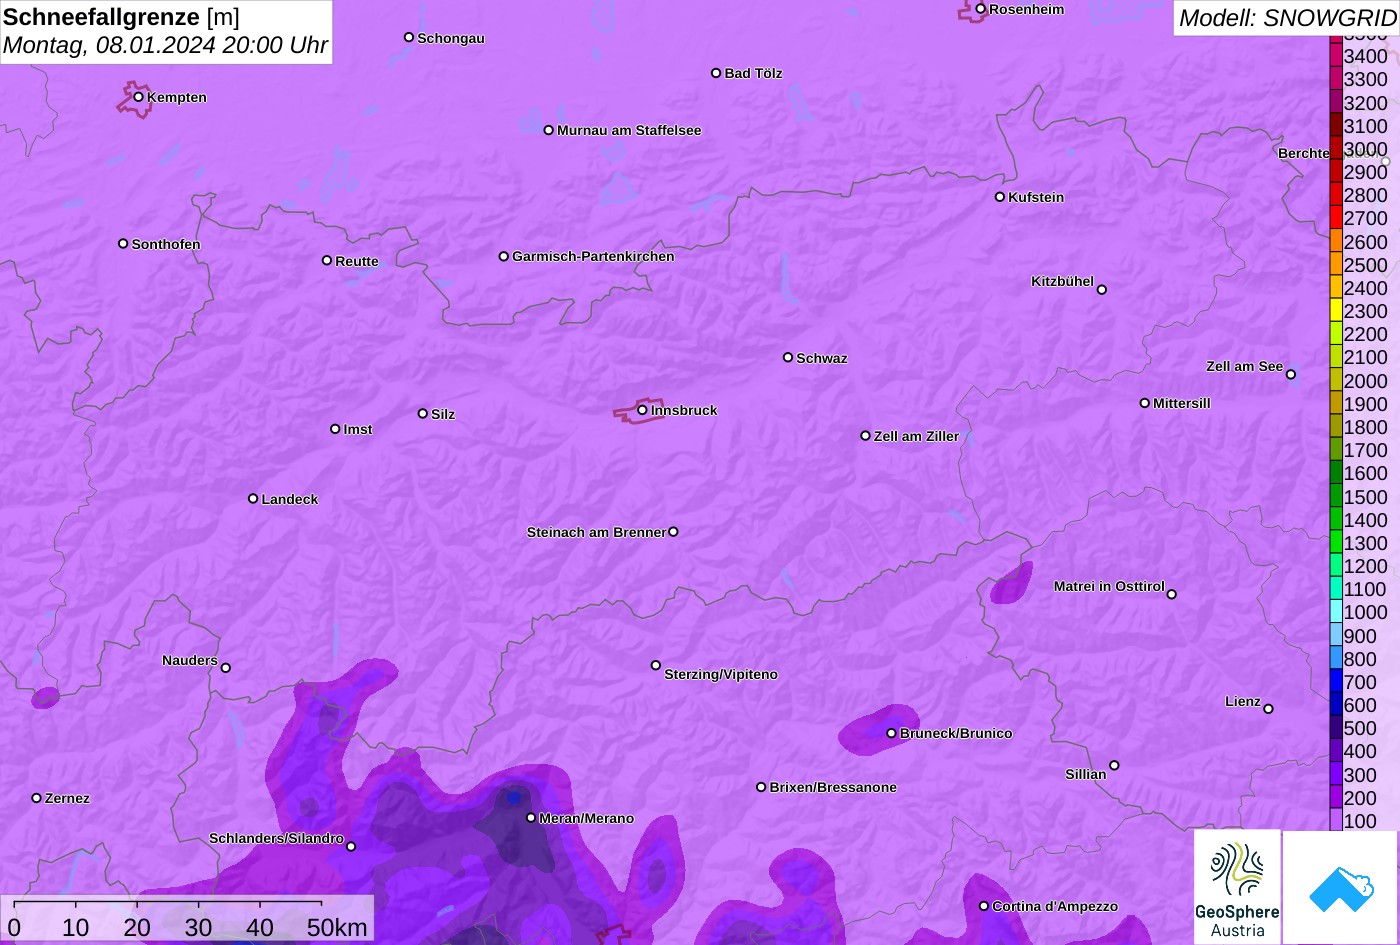Click the Schlanders/Silandro label
Screen dimensions: 1400x945
click(276, 838)
